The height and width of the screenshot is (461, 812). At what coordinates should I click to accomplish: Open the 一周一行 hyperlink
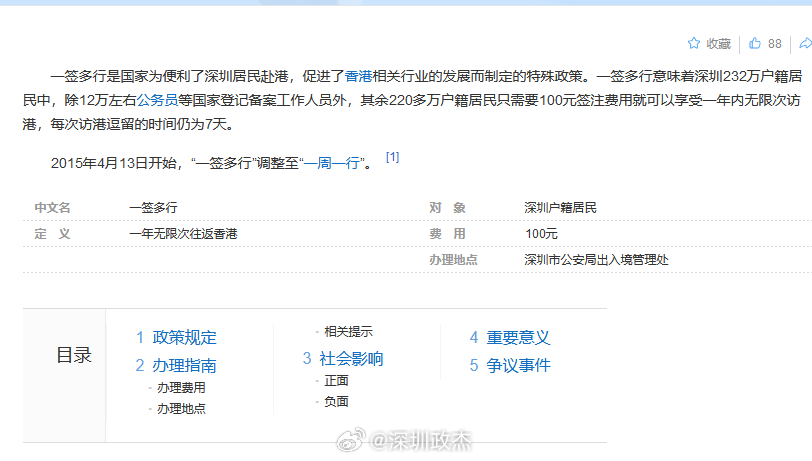pyautogui.click(x=331, y=164)
